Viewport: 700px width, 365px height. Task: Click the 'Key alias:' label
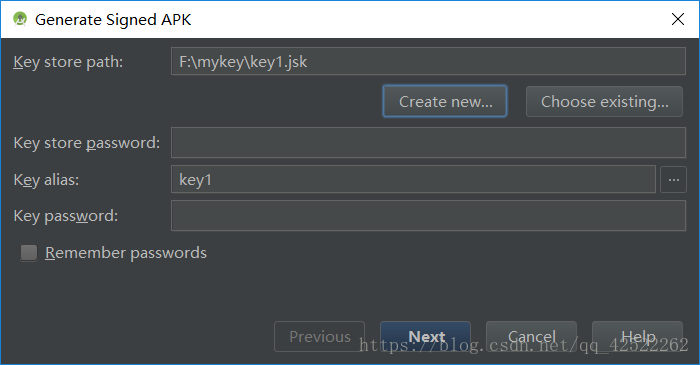pos(46,180)
